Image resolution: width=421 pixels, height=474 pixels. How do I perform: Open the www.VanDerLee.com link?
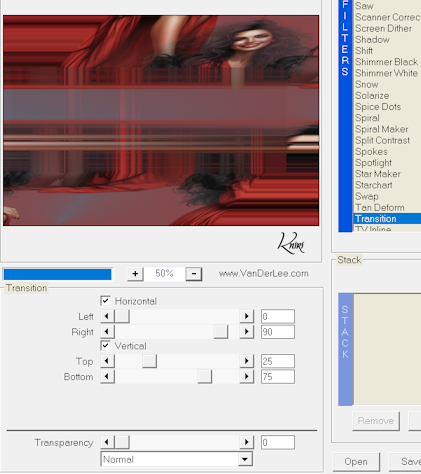[264, 273]
